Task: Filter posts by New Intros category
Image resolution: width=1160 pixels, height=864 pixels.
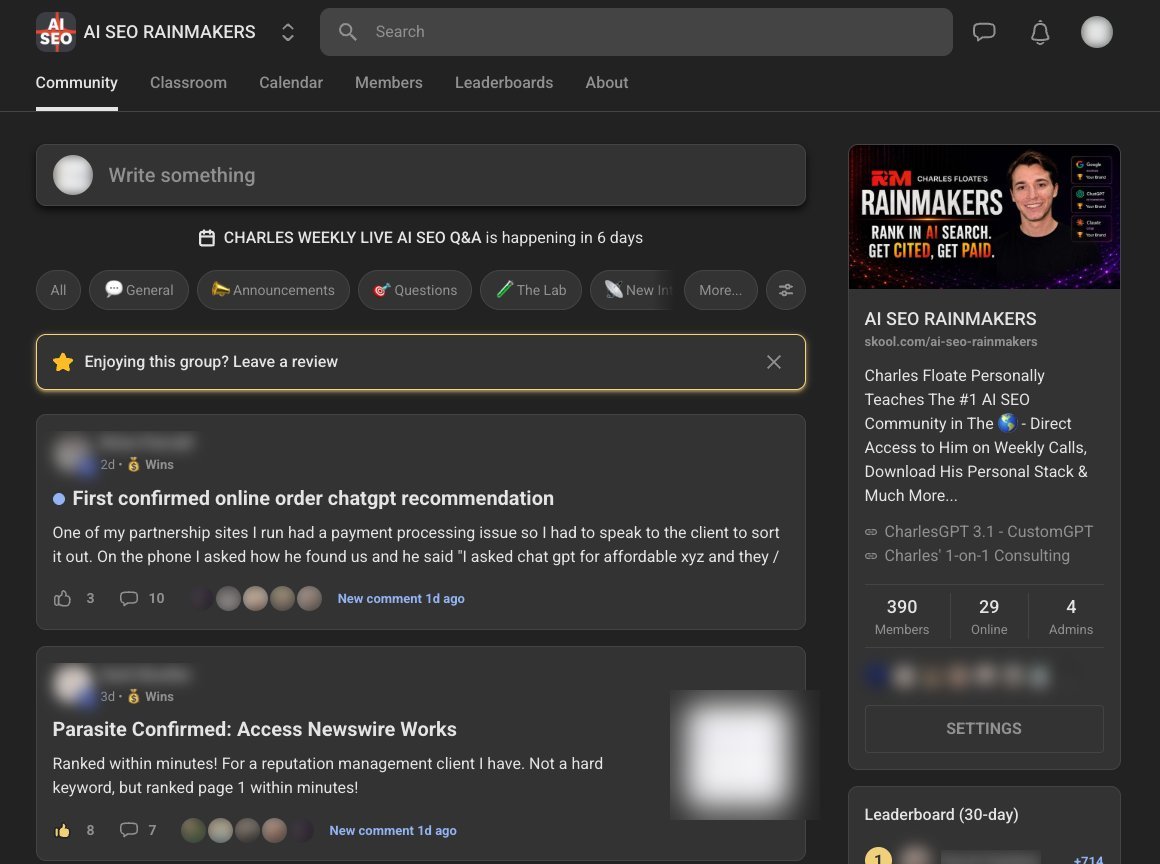Action: pos(633,290)
